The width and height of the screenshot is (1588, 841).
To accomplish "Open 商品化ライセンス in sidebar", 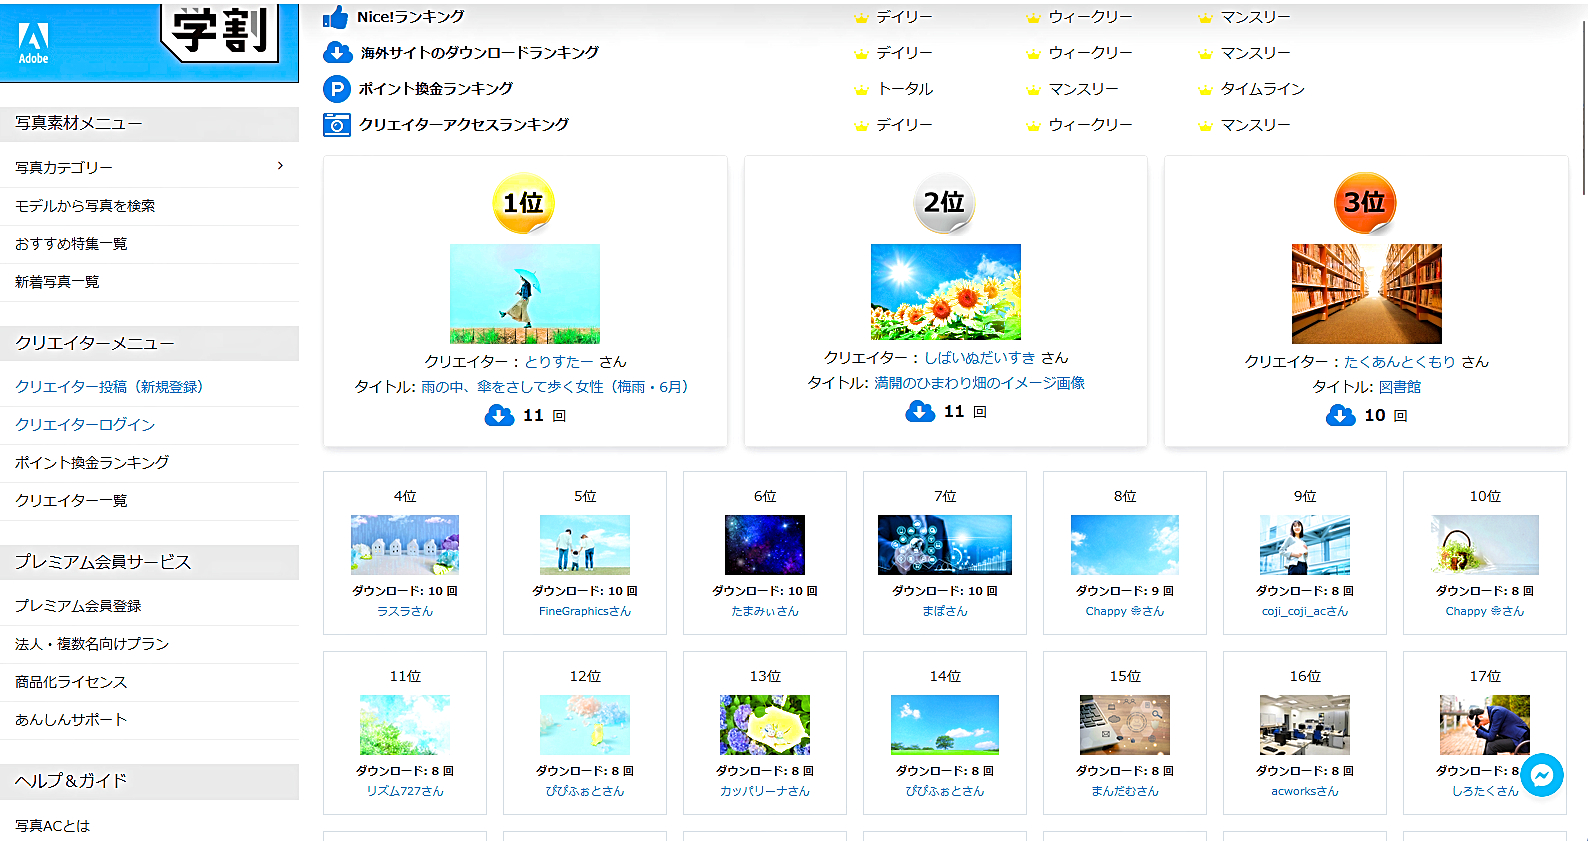I will coord(71,682).
